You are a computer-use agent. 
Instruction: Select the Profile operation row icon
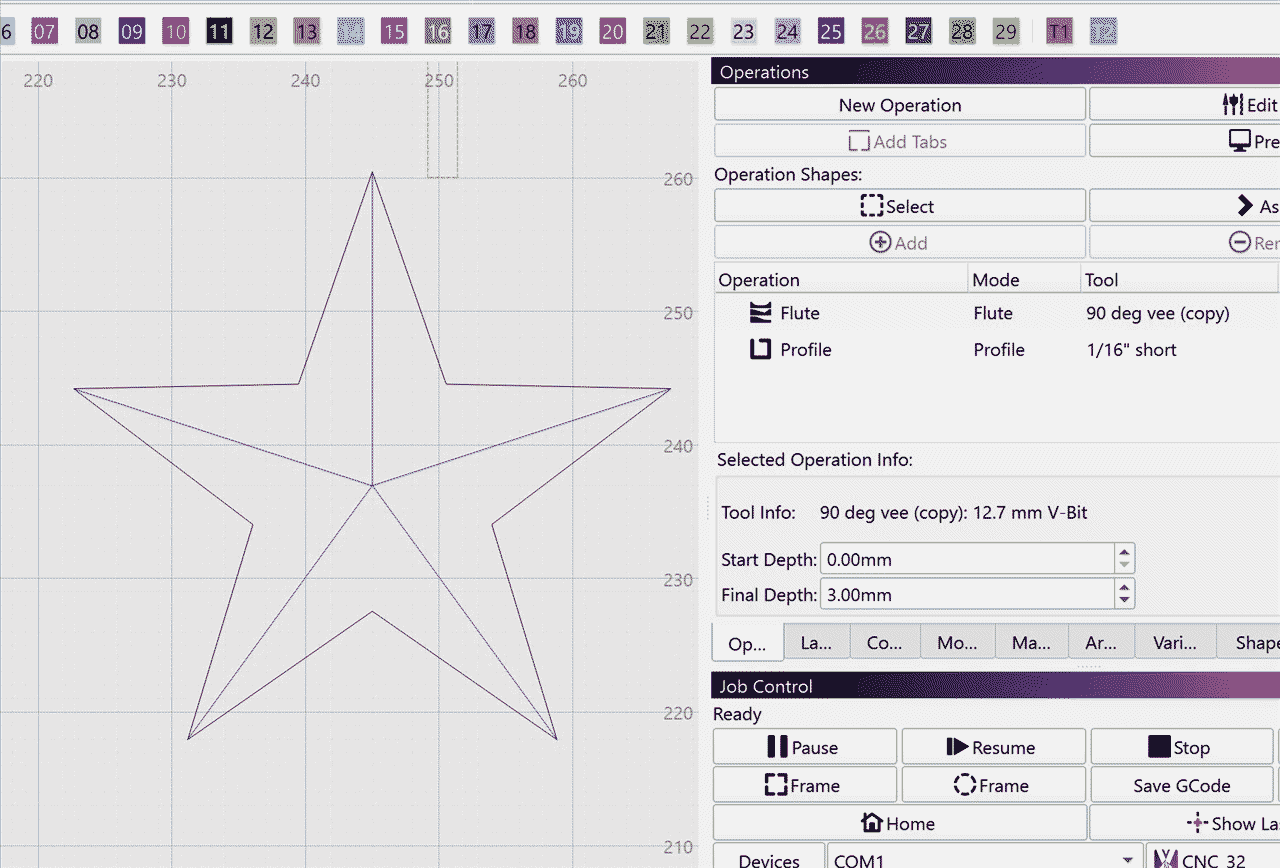coord(761,350)
